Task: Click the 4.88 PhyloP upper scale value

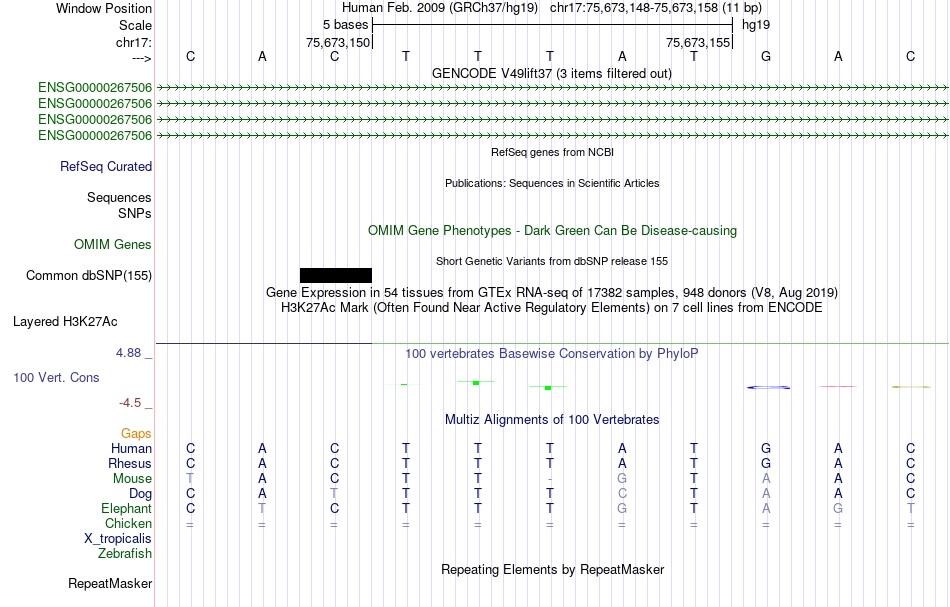Action: click(128, 353)
